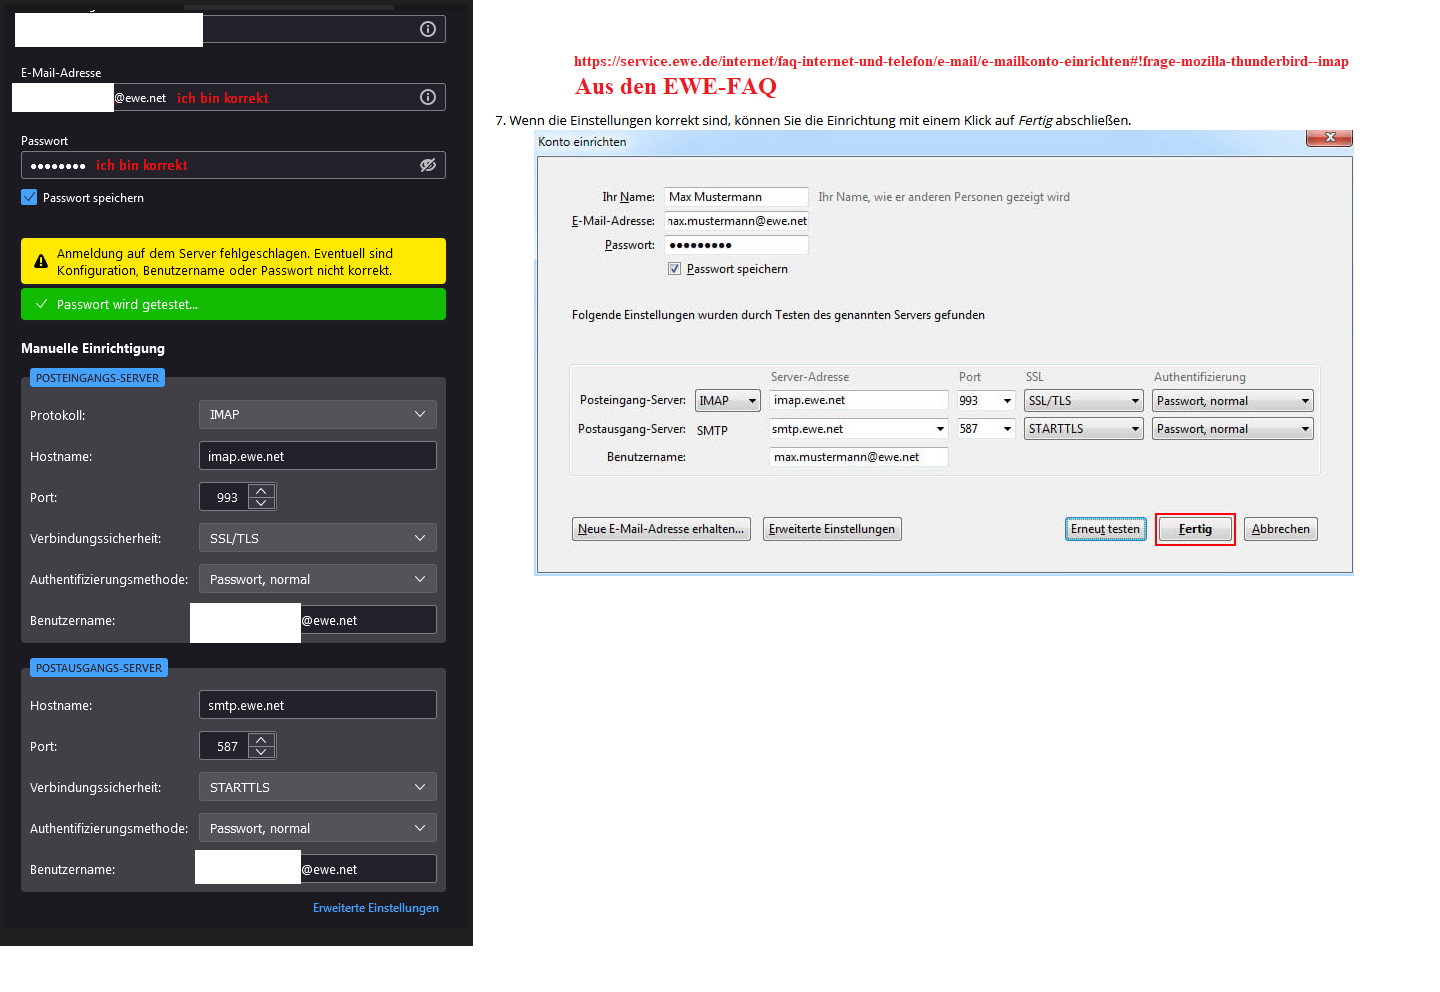Open the Posteingang-Server Passwort, normal dropdown in the dialog
Image resolution: width=1440 pixels, height=992 pixels.
click(x=1233, y=401)
